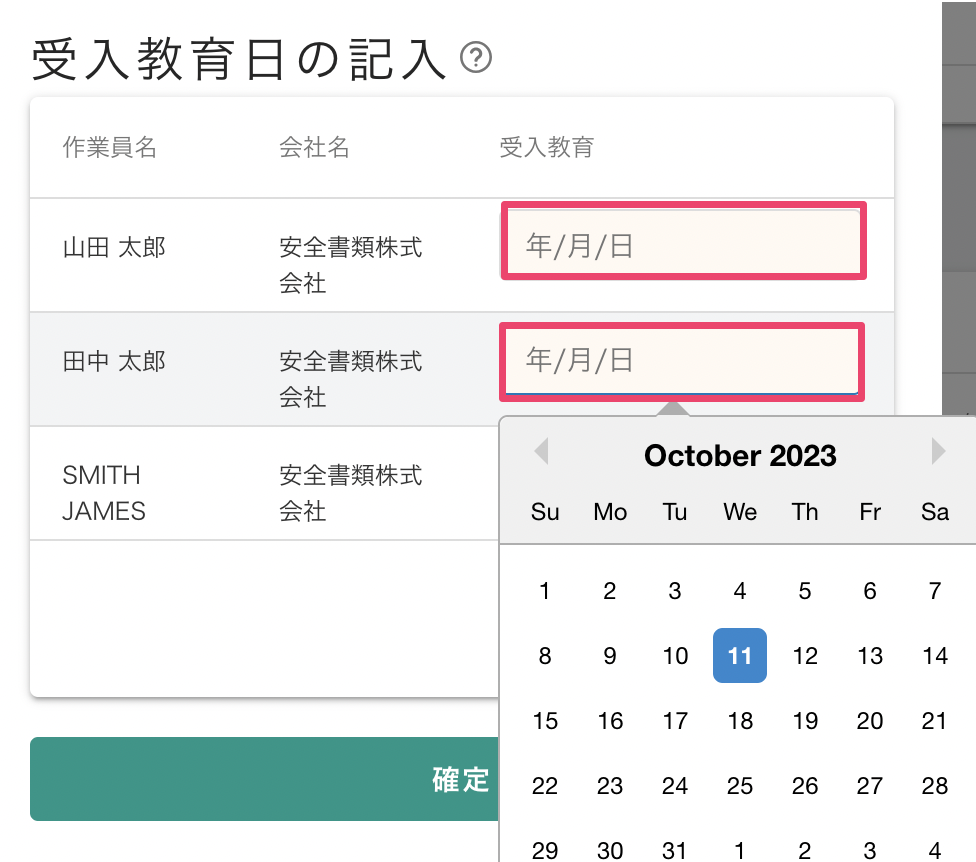Select October 31 in the calendar

pos(675,849)
